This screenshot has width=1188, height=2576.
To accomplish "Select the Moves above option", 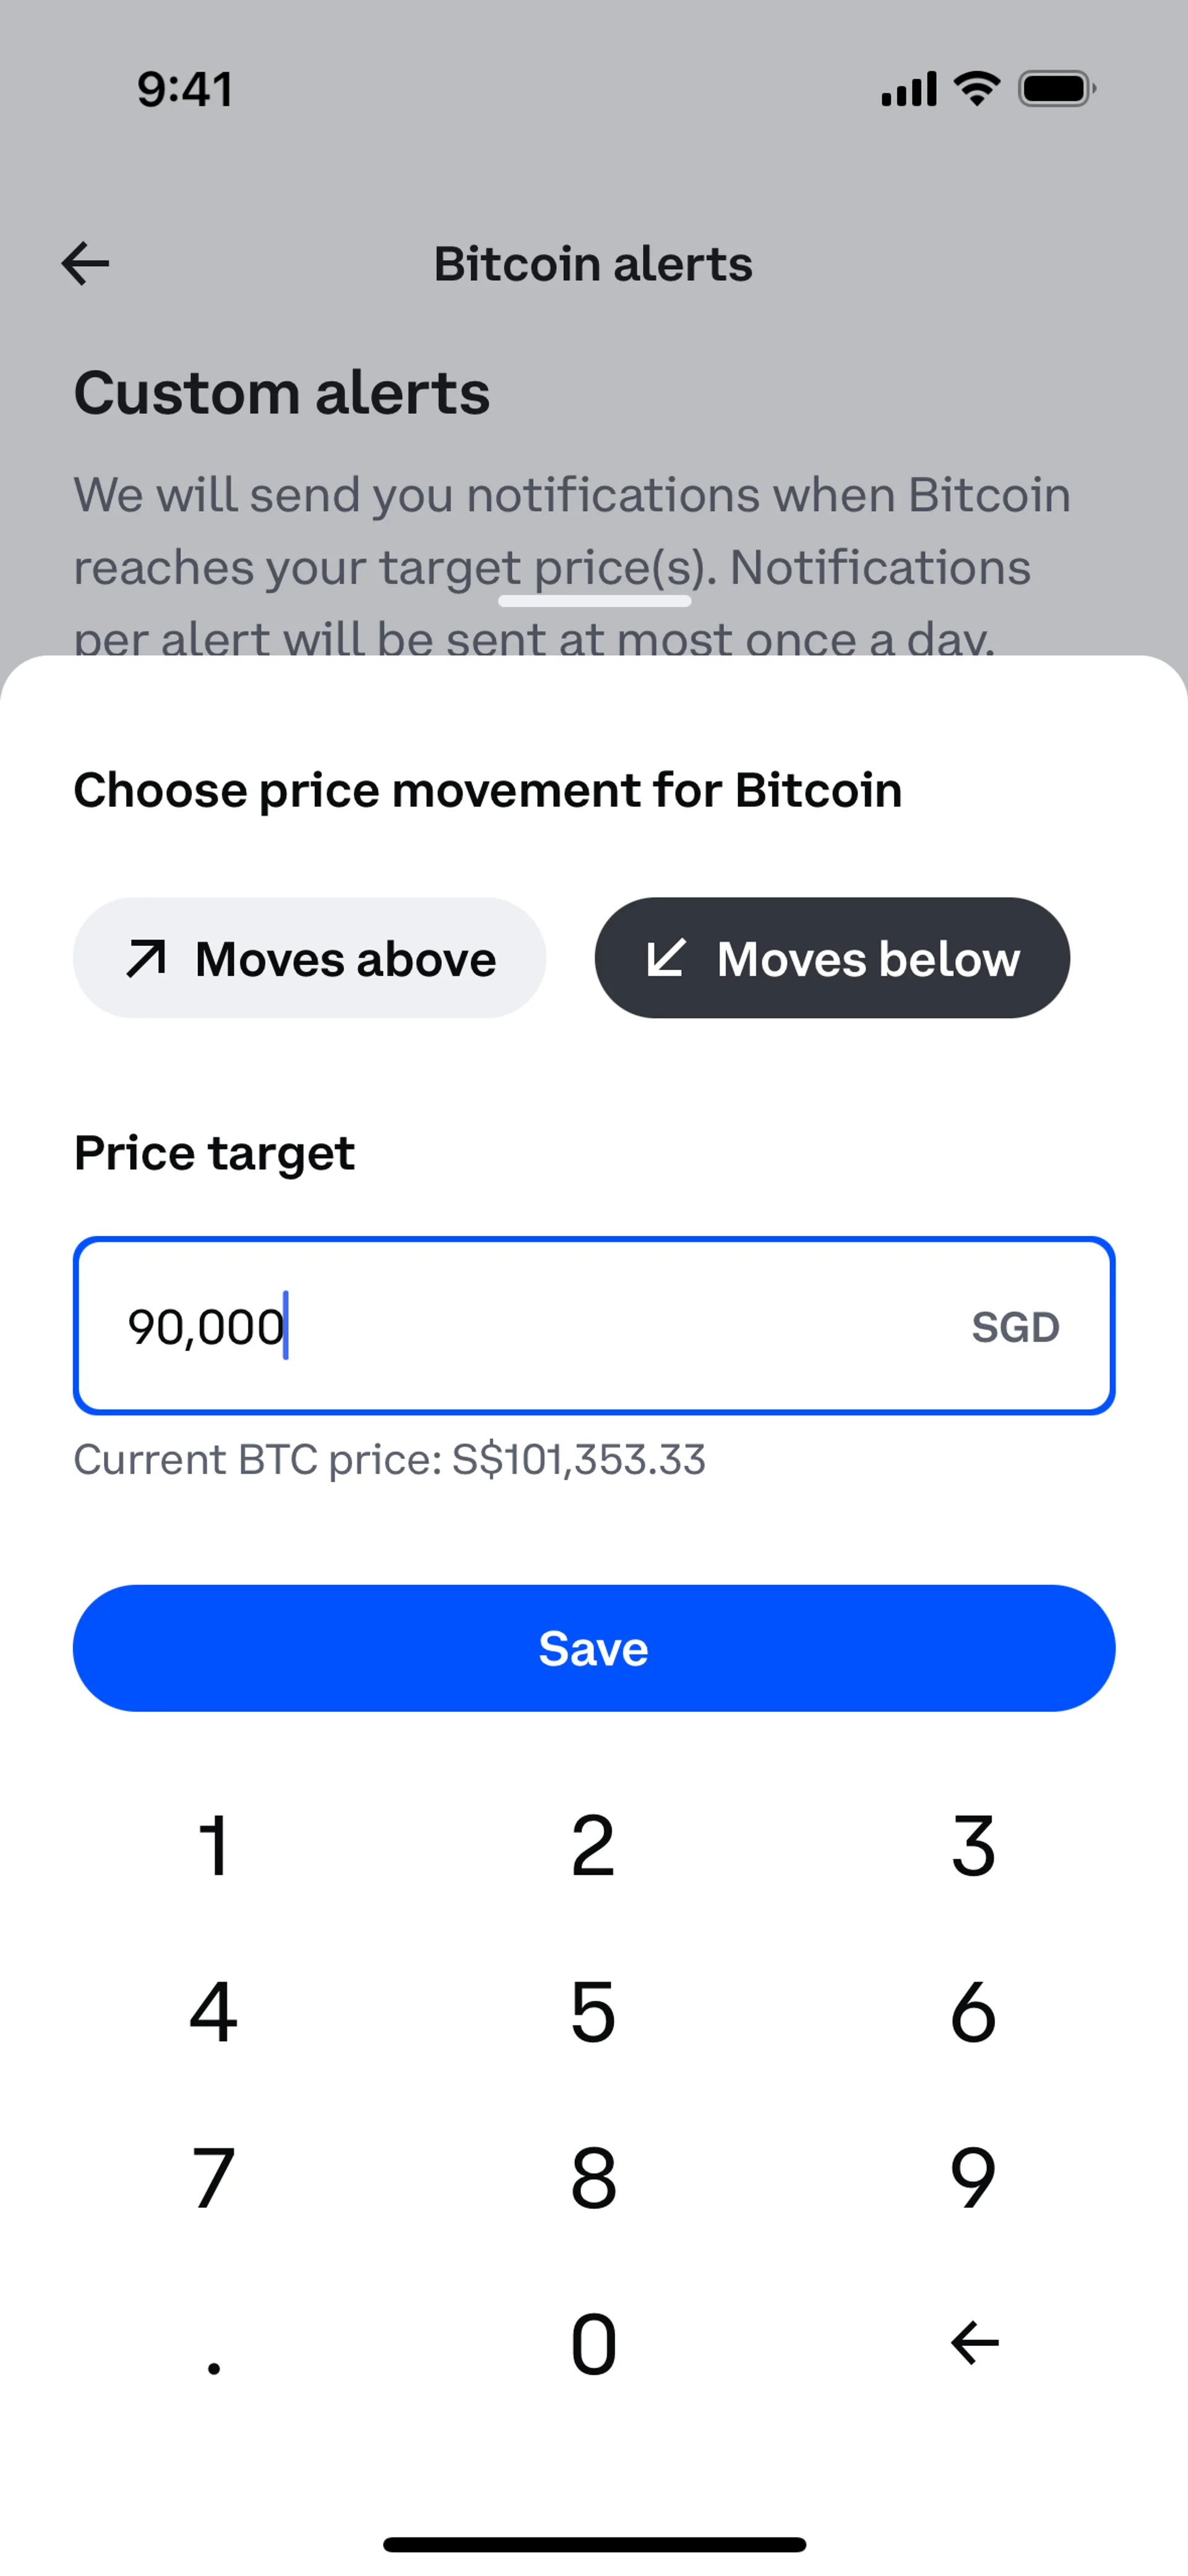I will (x=309, y=958).
